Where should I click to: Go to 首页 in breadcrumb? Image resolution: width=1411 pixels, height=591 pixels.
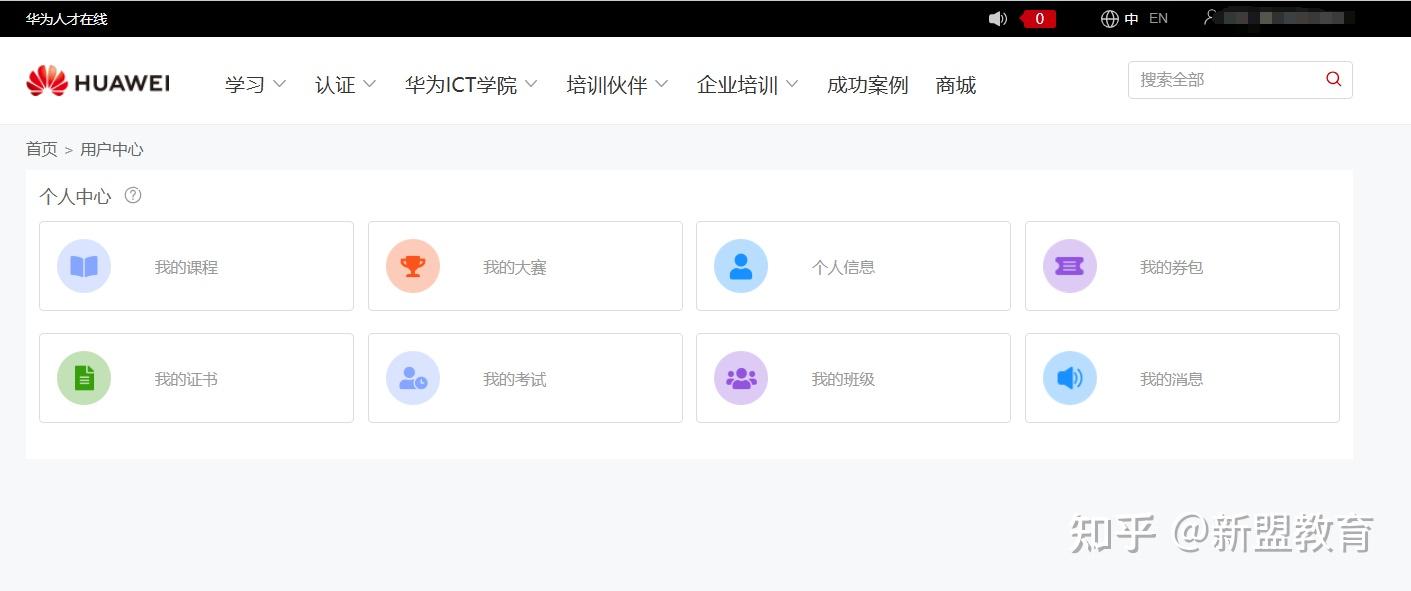coord(42,149)
